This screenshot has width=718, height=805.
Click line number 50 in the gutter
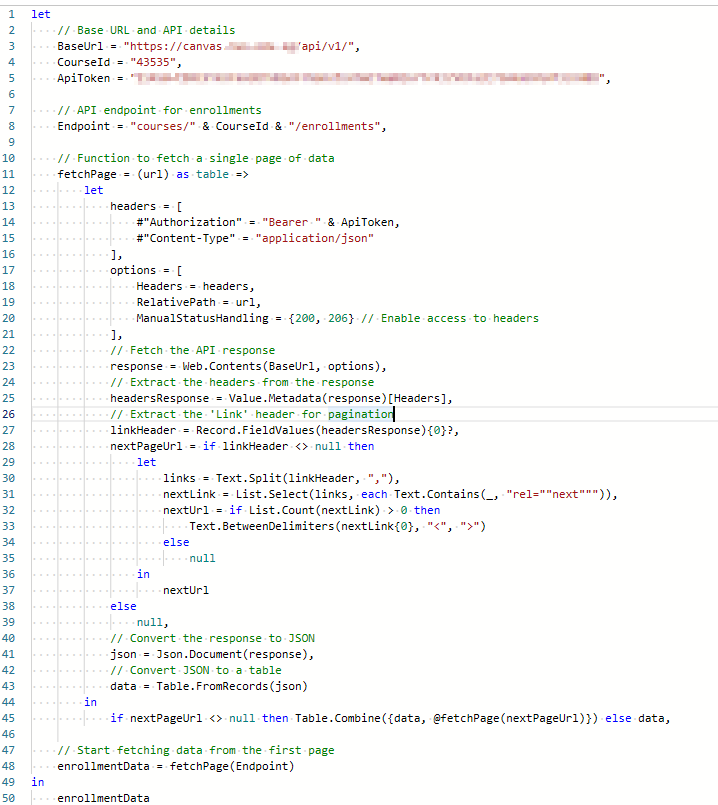(8, 798)
